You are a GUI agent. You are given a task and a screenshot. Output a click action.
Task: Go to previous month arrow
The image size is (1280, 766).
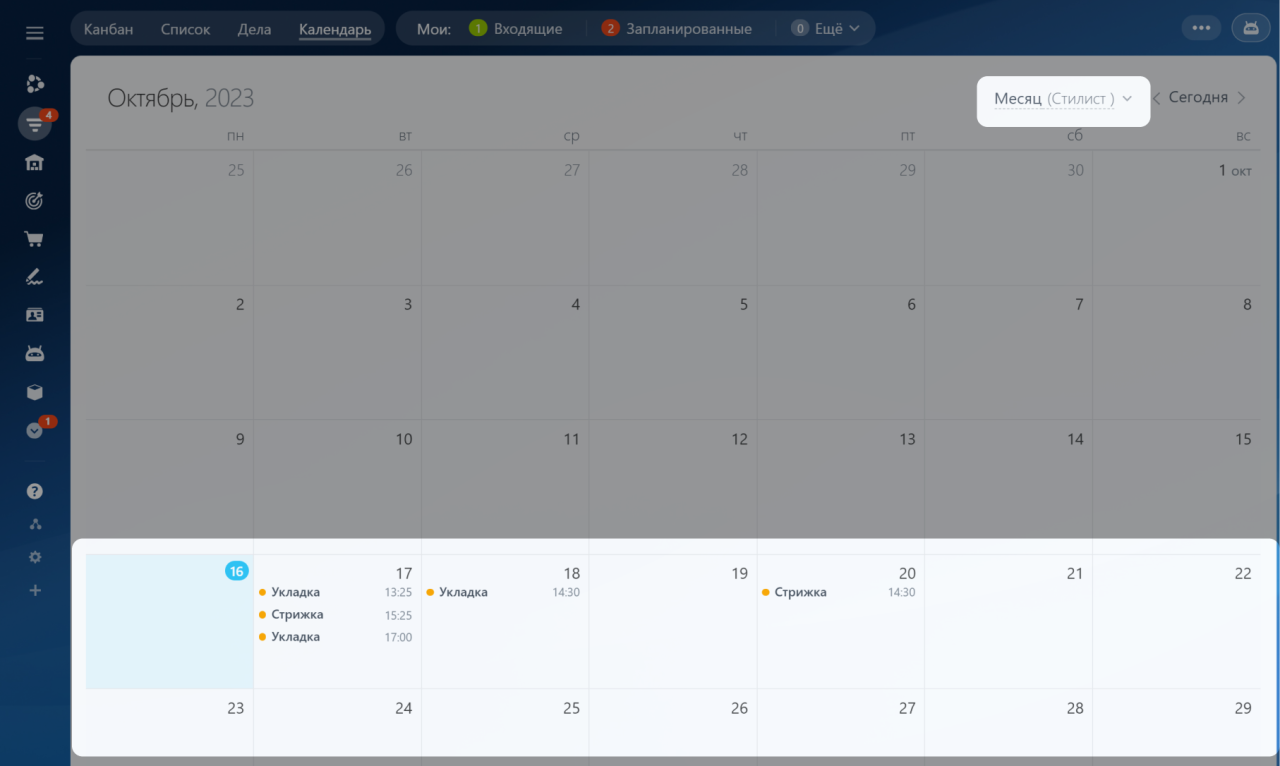pyautogui.click(x=1156, y=98)
